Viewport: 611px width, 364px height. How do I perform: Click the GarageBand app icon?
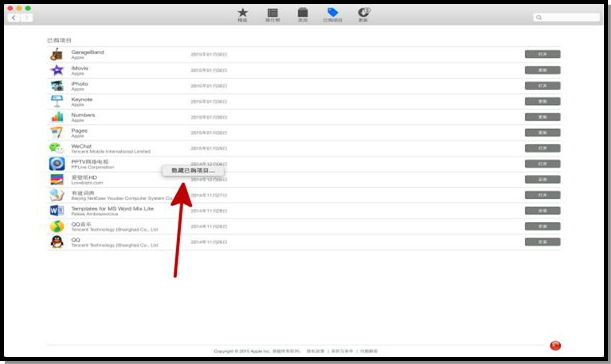point(57,54)
